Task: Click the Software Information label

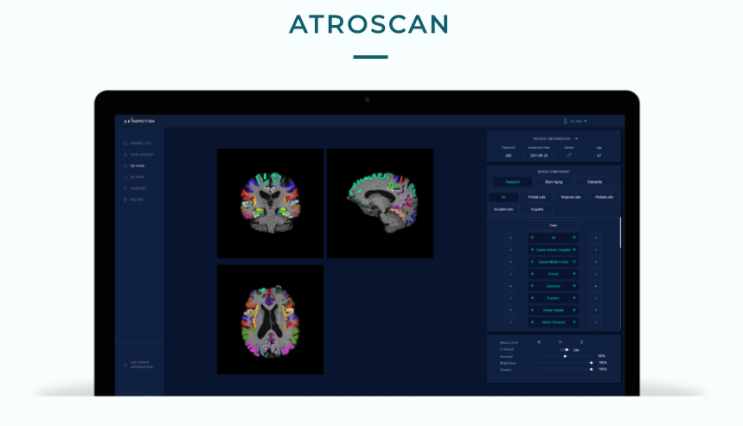Action: pos(142,365)
